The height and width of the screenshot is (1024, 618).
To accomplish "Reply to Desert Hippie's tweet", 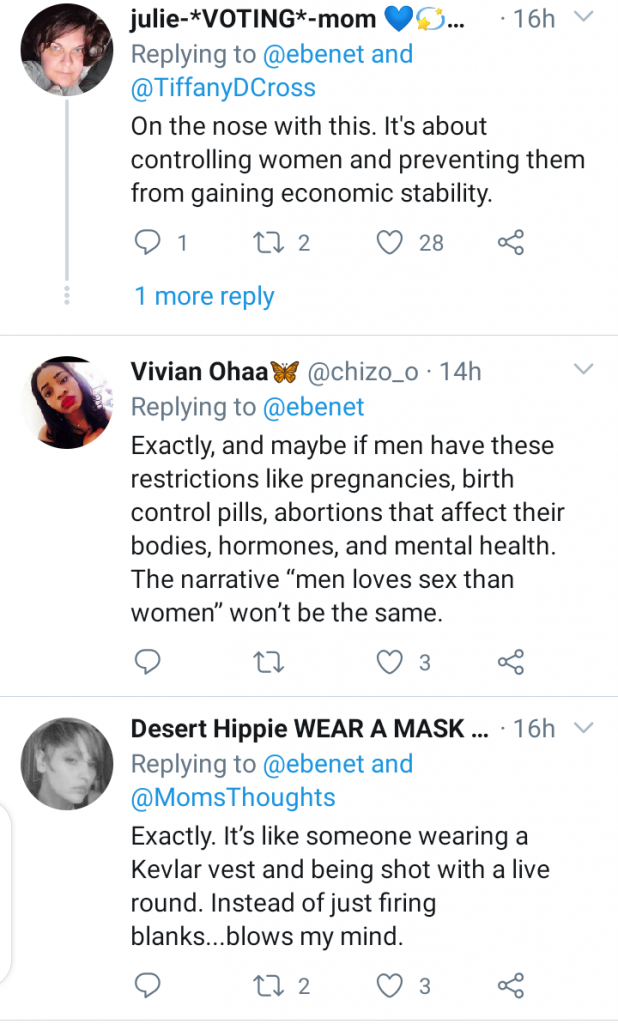I will [147, 985].
